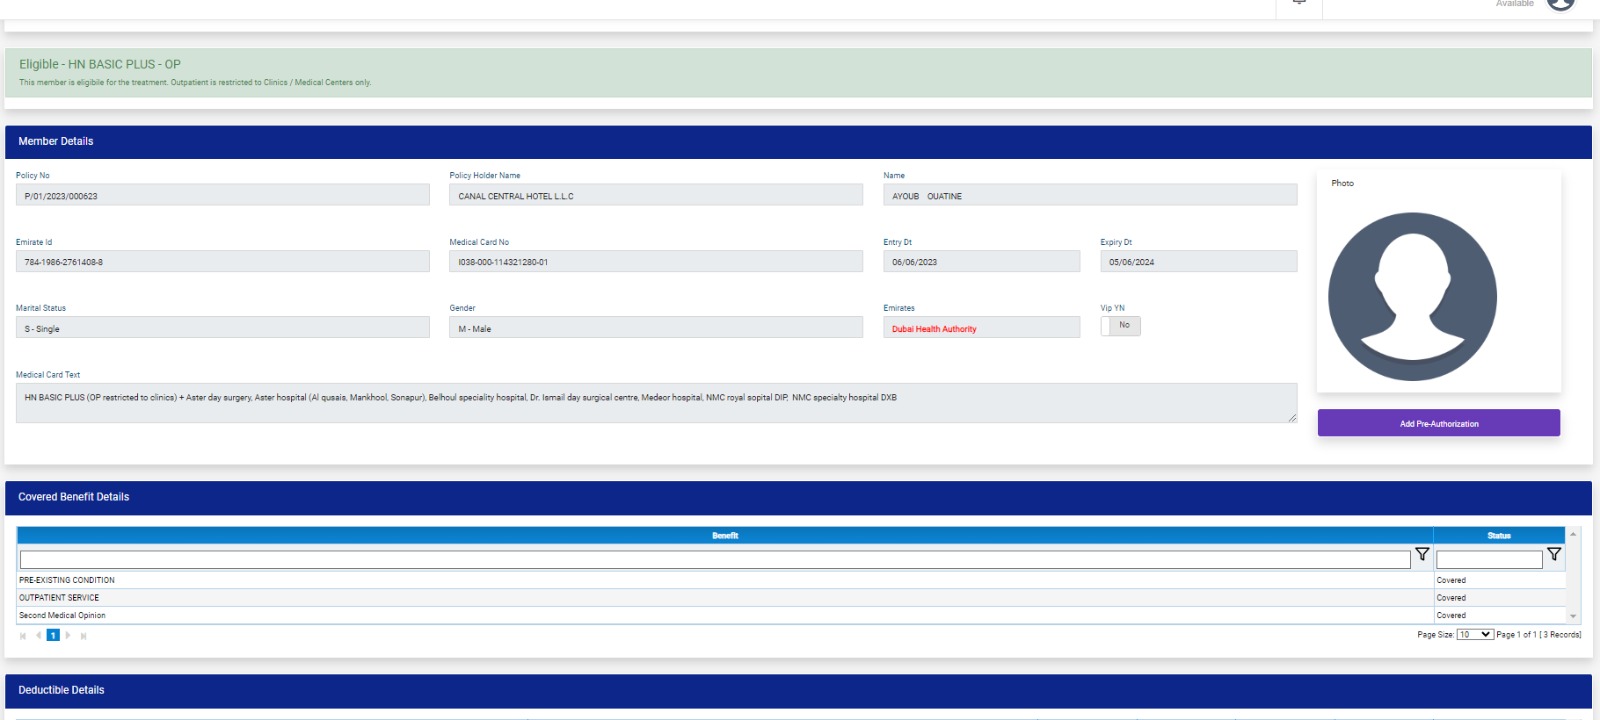
Task: Select the OUTPATIENT SERVICE row
Action: click(791, 598)
